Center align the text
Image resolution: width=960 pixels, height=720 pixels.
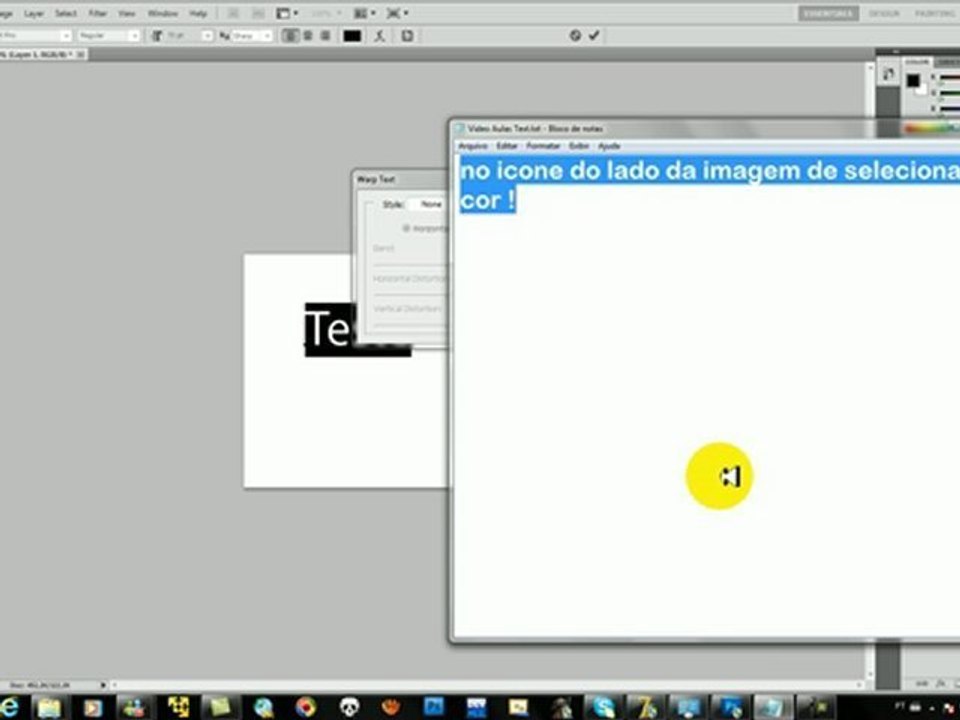(308, 36)
